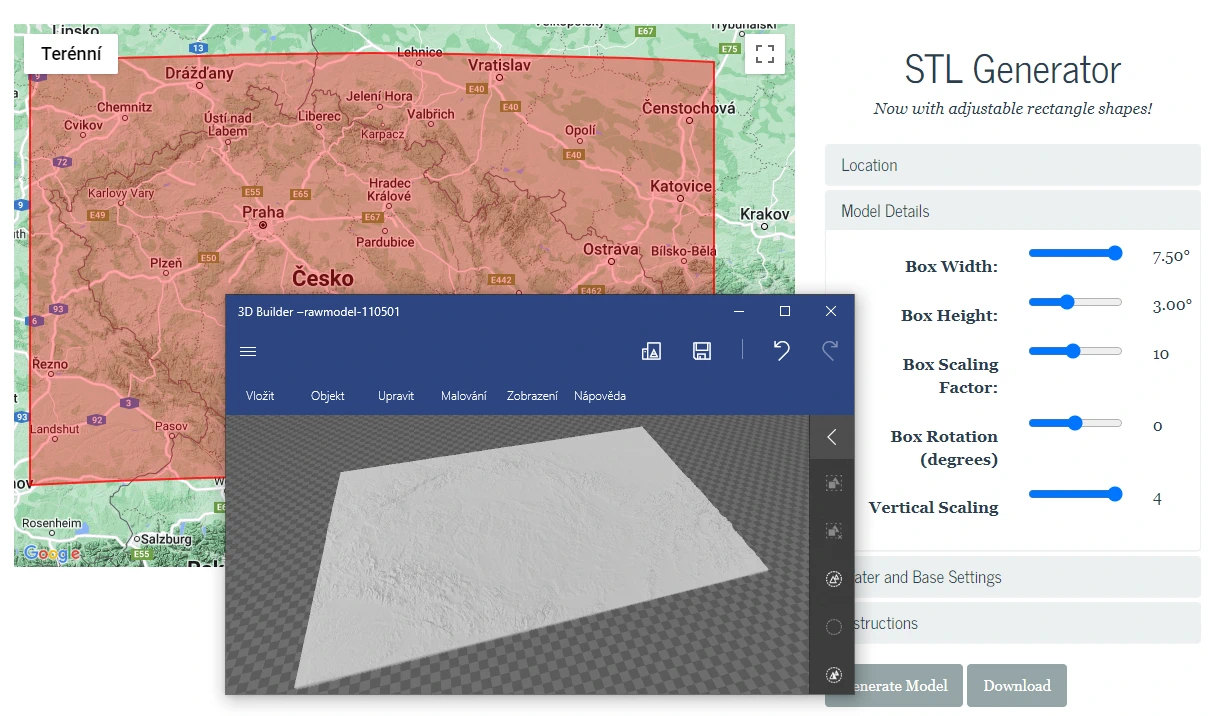1211x716 pixels.
Task: Click the Rosenheim label on the map
Action: tap(51, 523)
